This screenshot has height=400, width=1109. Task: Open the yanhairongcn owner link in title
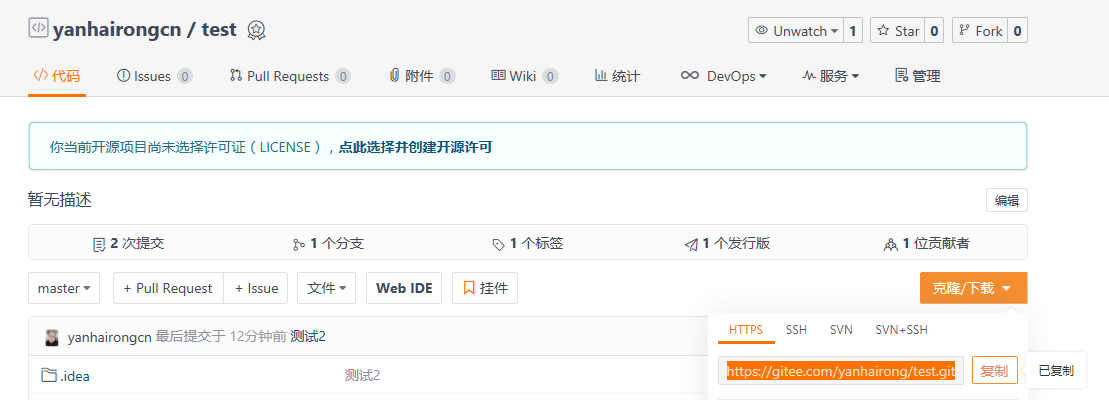click(117, 30)
